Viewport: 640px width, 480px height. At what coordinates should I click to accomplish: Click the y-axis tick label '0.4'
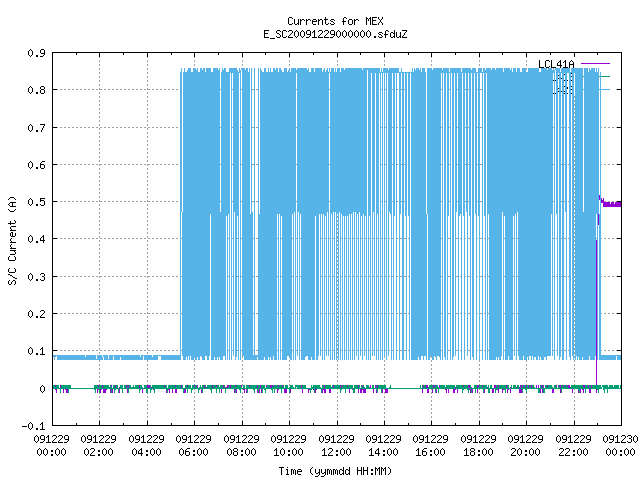(x=36, y=239)
